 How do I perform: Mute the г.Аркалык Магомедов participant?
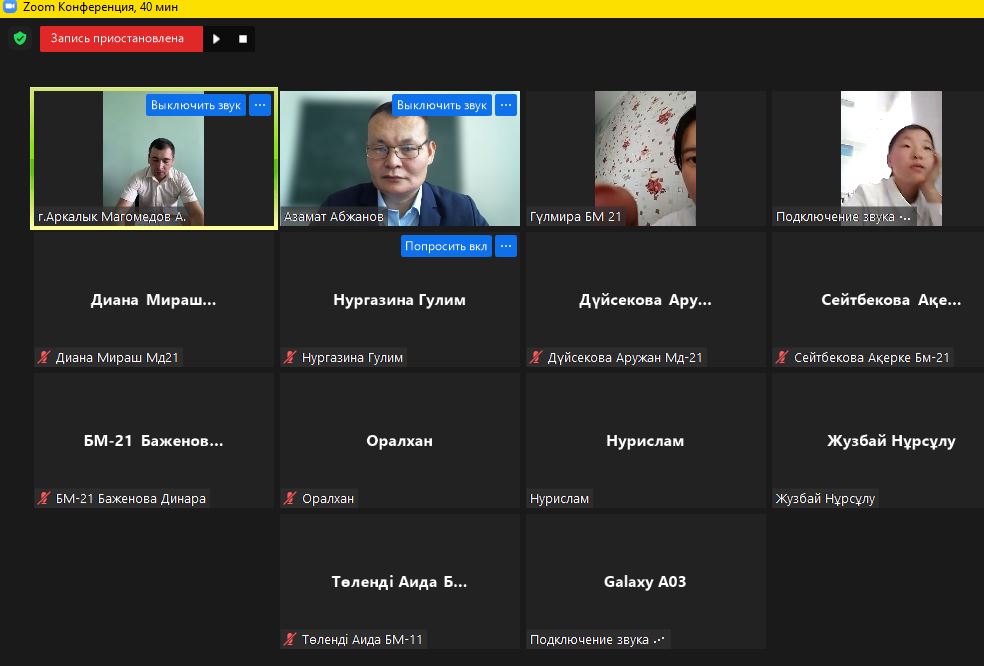196,105
